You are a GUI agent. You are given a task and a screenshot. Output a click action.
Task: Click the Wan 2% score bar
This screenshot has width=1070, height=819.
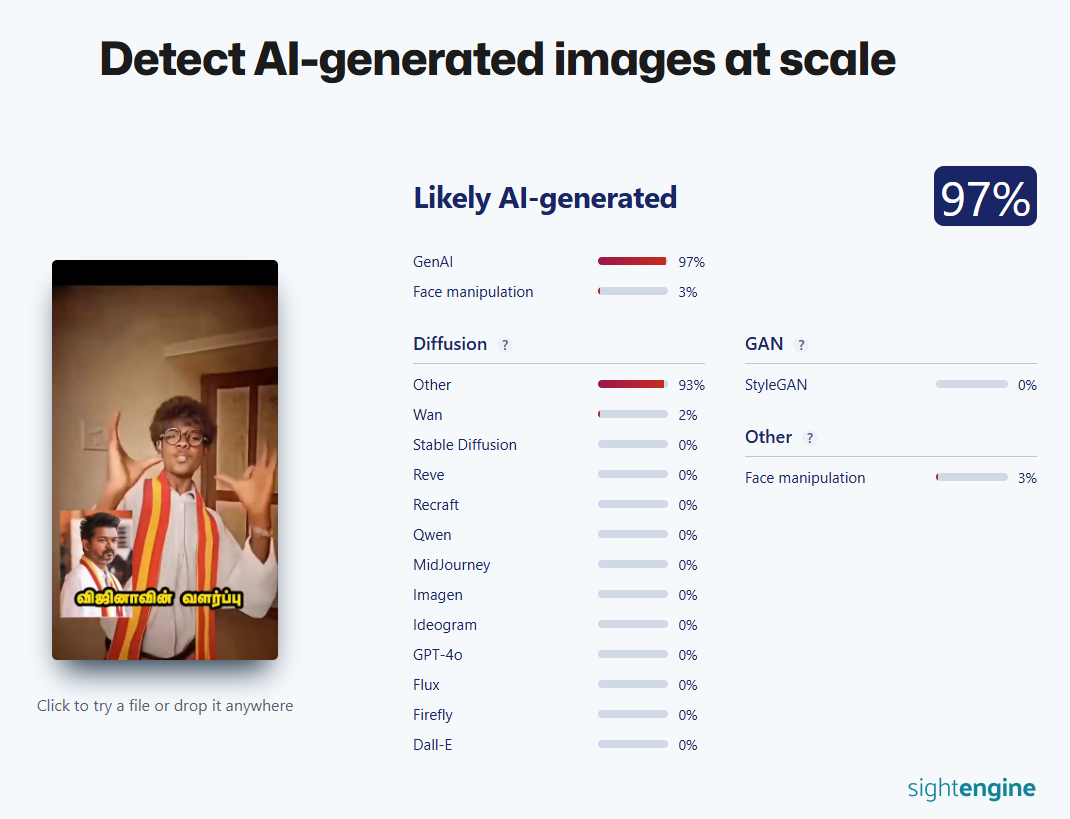632,414
